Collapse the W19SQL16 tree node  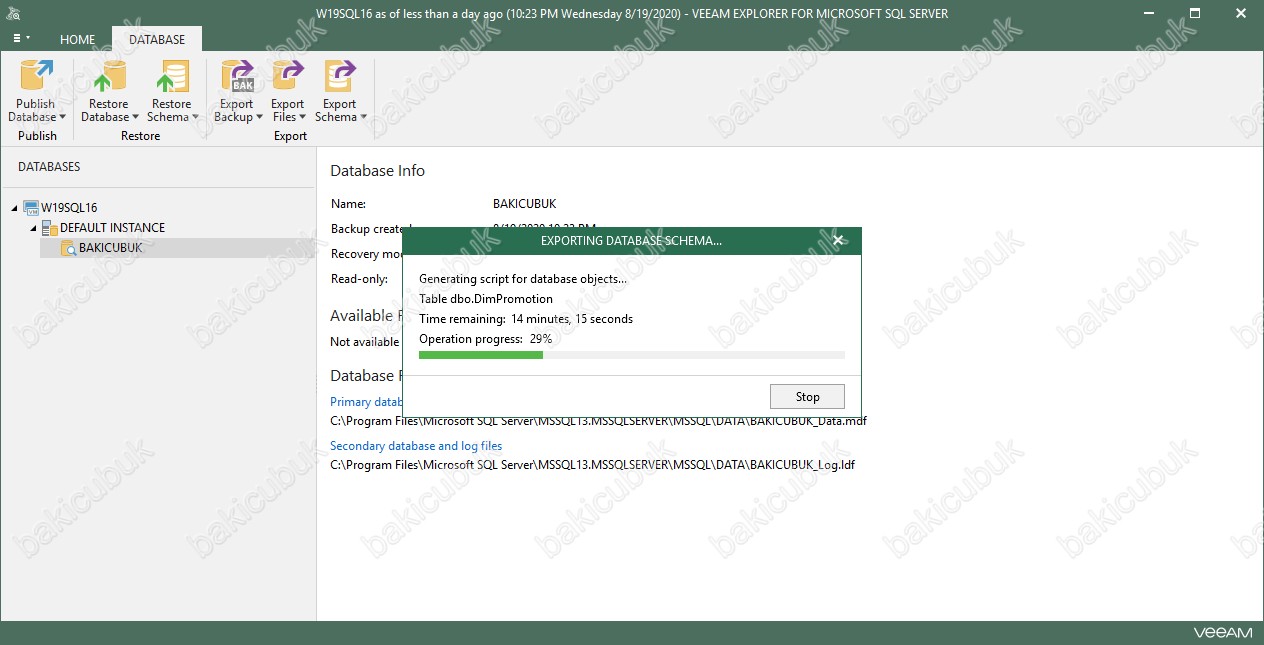(x=15, y=208)
